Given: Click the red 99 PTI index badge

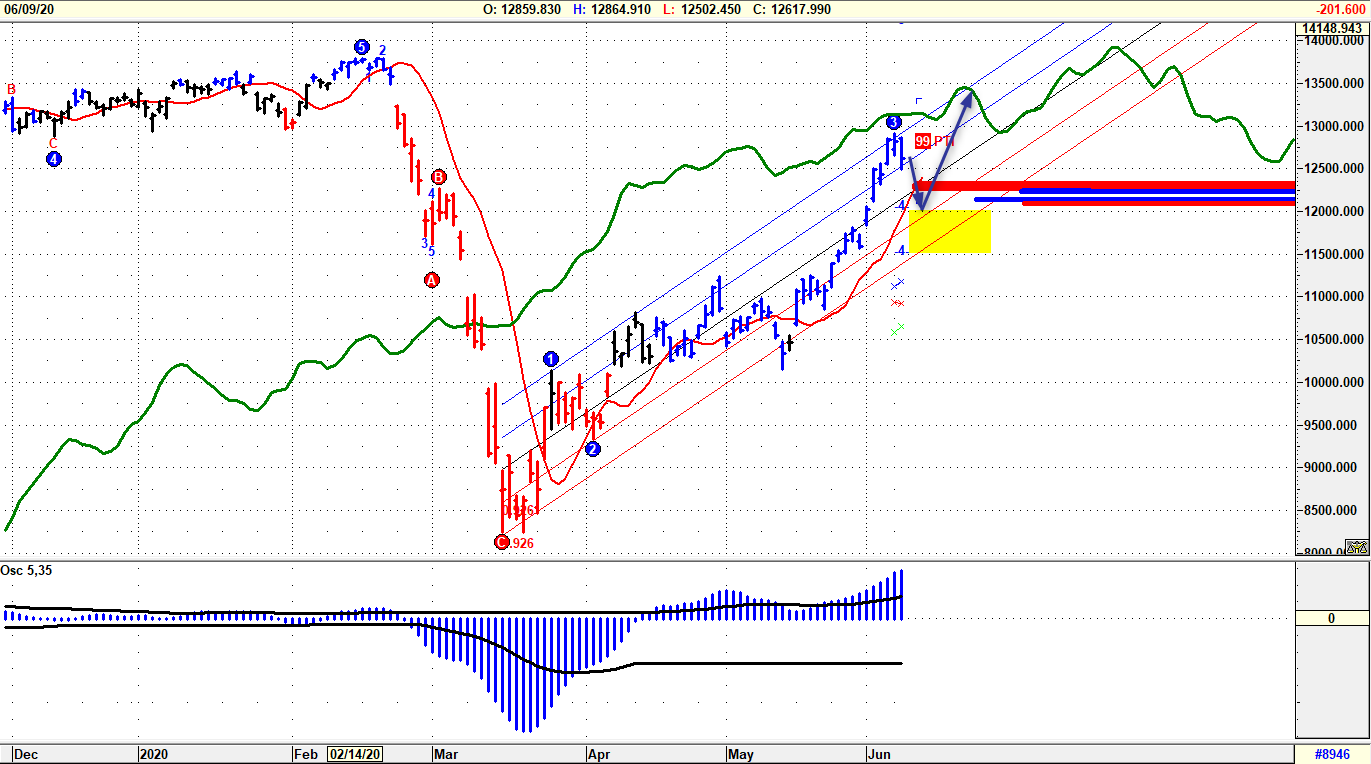Looking at the screenshot, I should point(922,141).
